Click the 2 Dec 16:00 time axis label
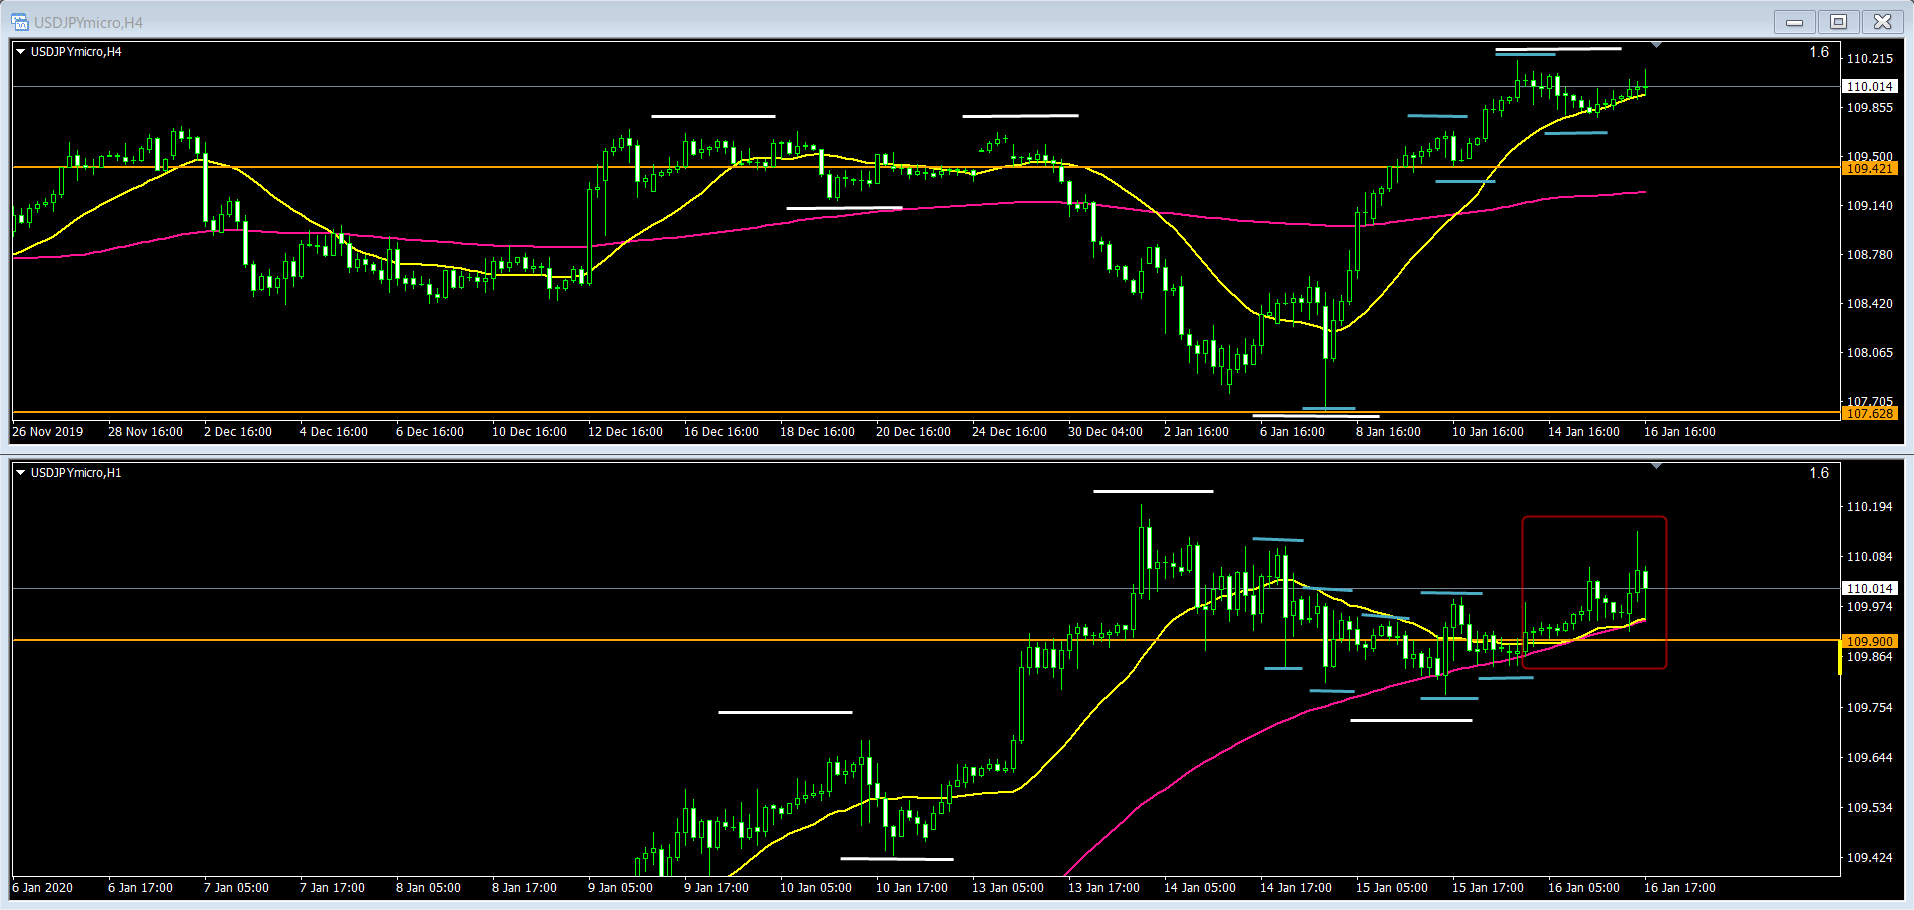 click(x=238, y=432)
